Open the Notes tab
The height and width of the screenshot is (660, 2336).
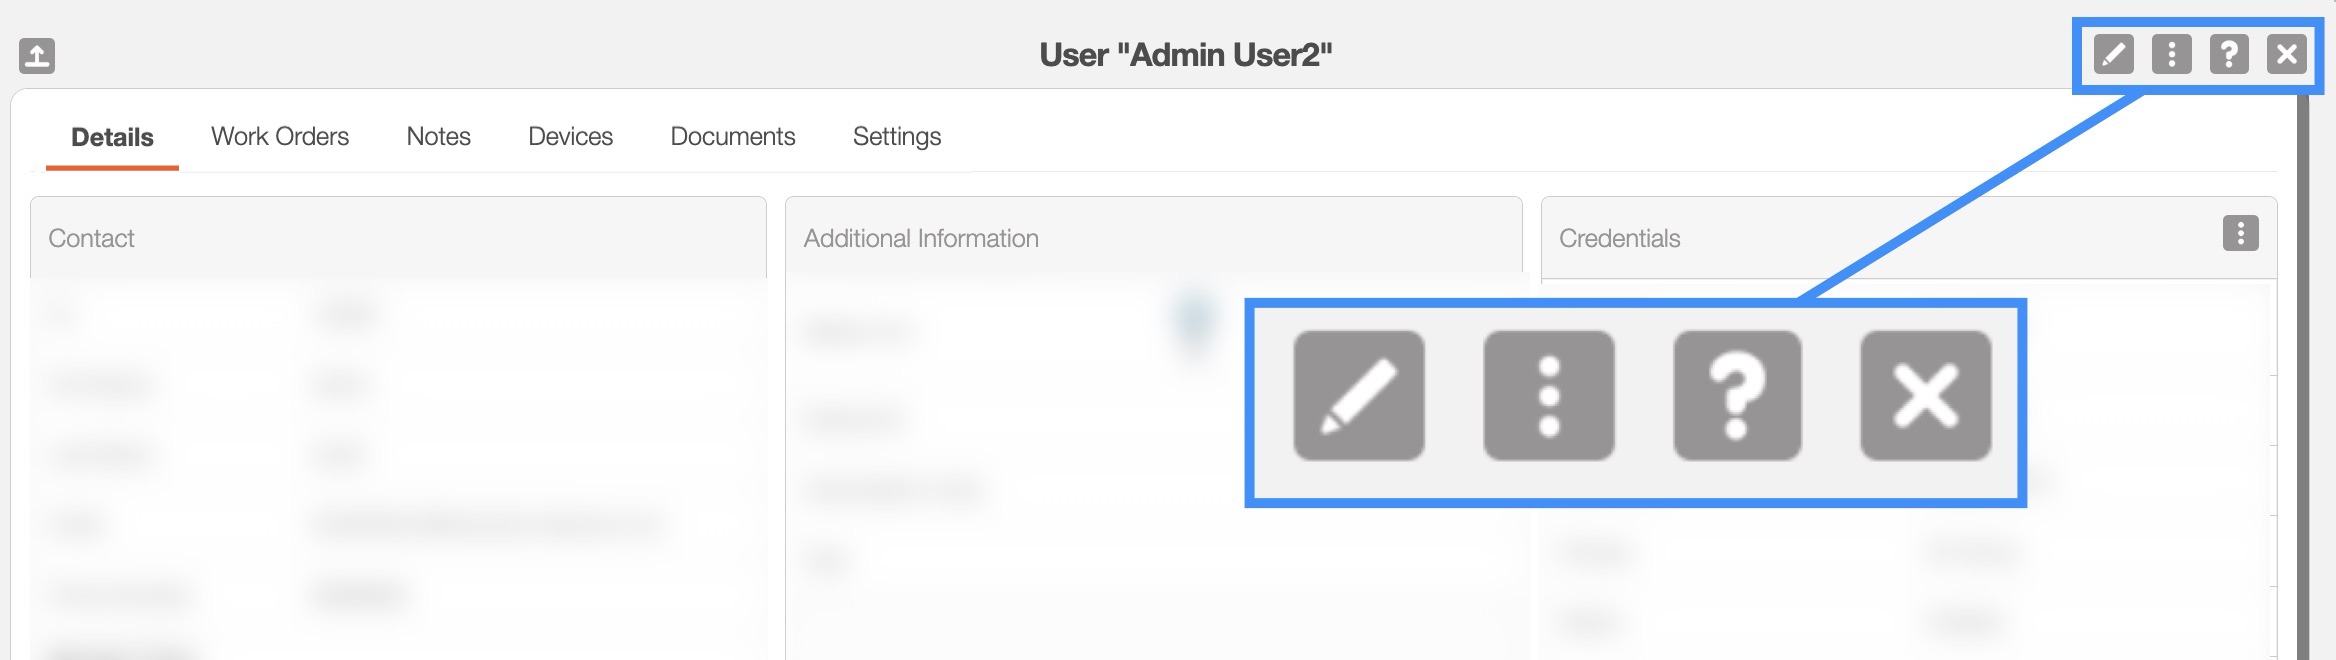point(438,136)
